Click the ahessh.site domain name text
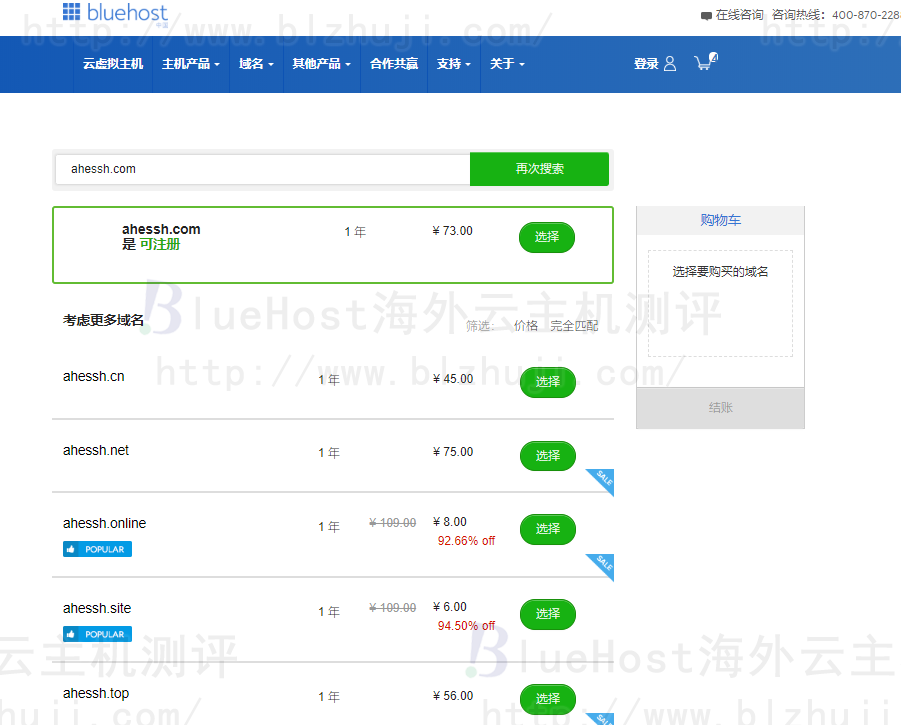The image size is (901, 725). [97, 608]
